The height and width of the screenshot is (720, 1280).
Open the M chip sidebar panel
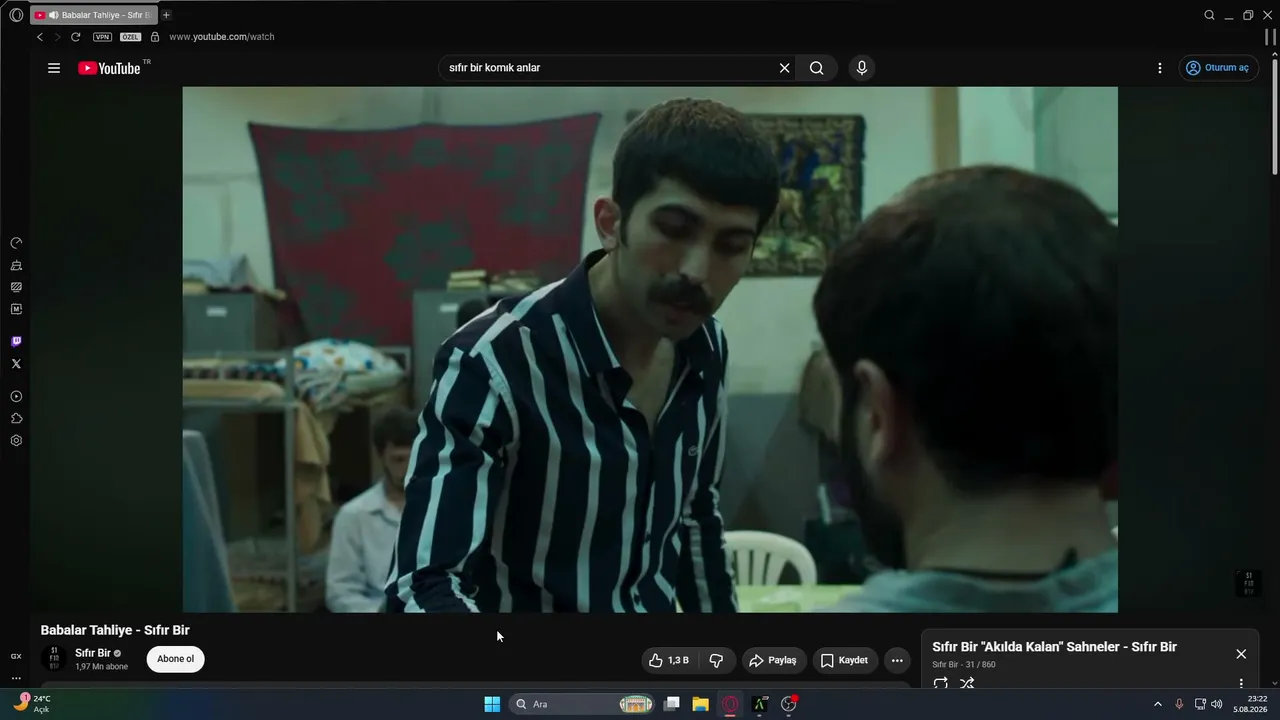(16, 309)
